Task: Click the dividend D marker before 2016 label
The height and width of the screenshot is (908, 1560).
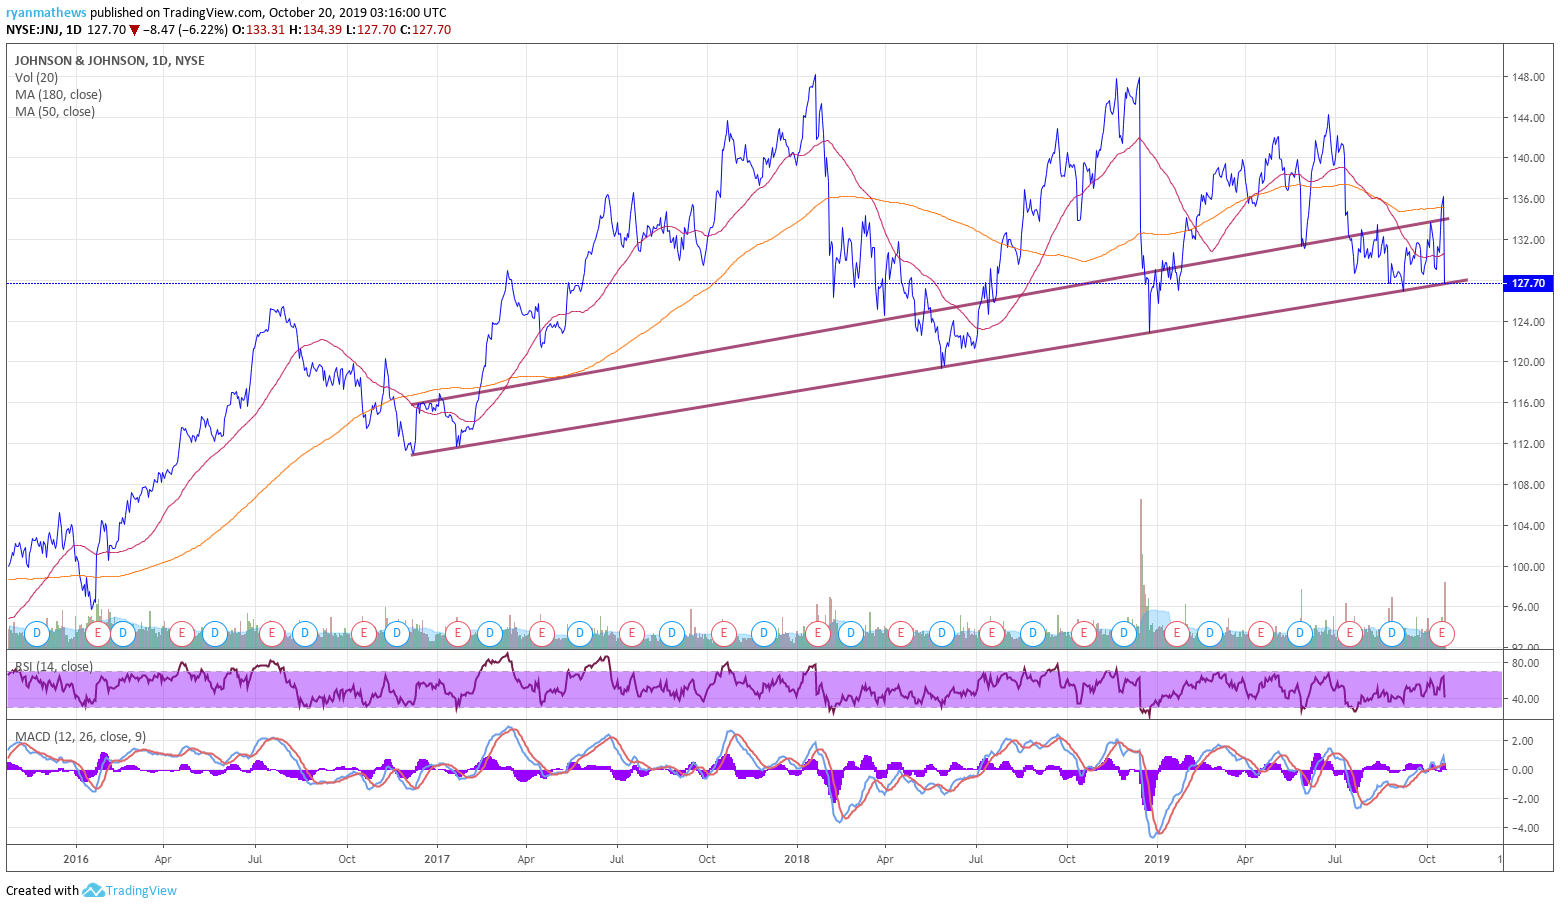Action: point(37,633)
